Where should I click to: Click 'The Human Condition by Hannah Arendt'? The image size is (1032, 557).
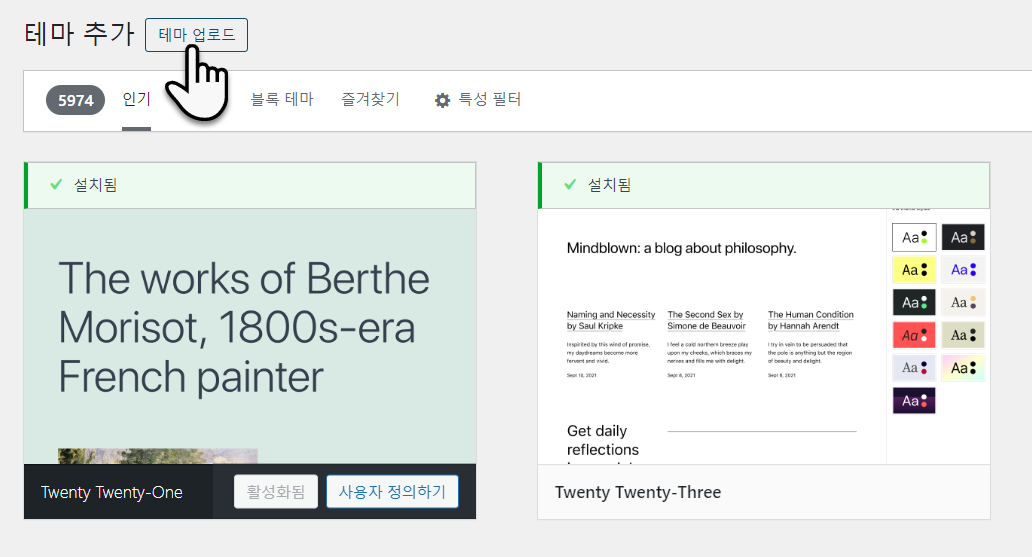[x=810, y=320]
